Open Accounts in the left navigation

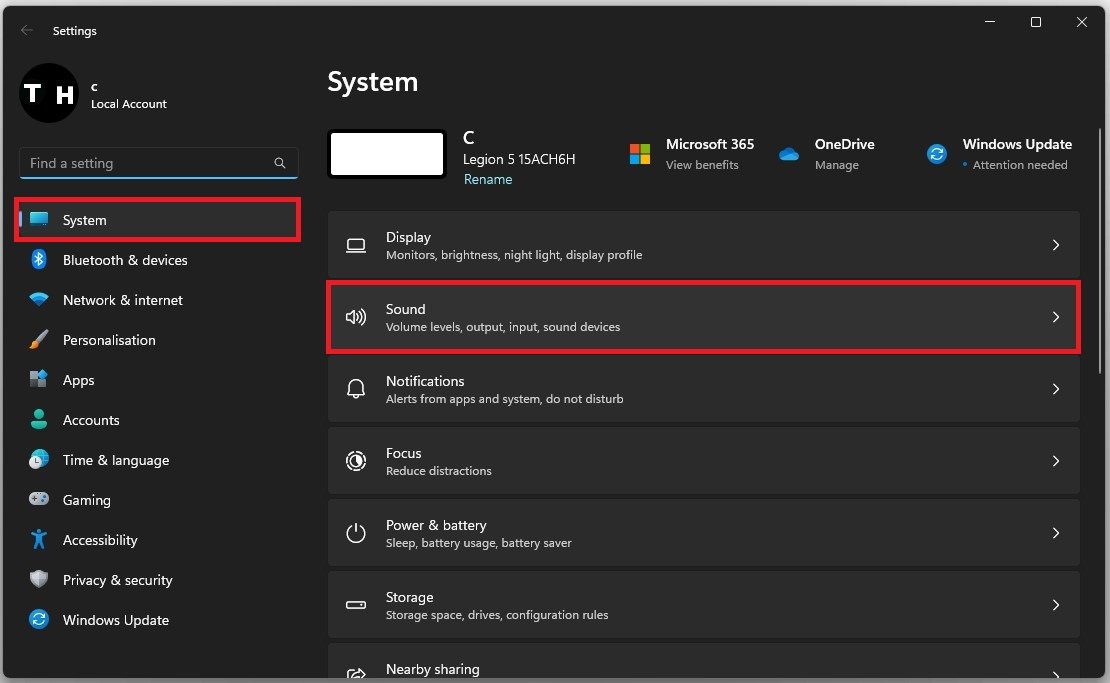90,420
